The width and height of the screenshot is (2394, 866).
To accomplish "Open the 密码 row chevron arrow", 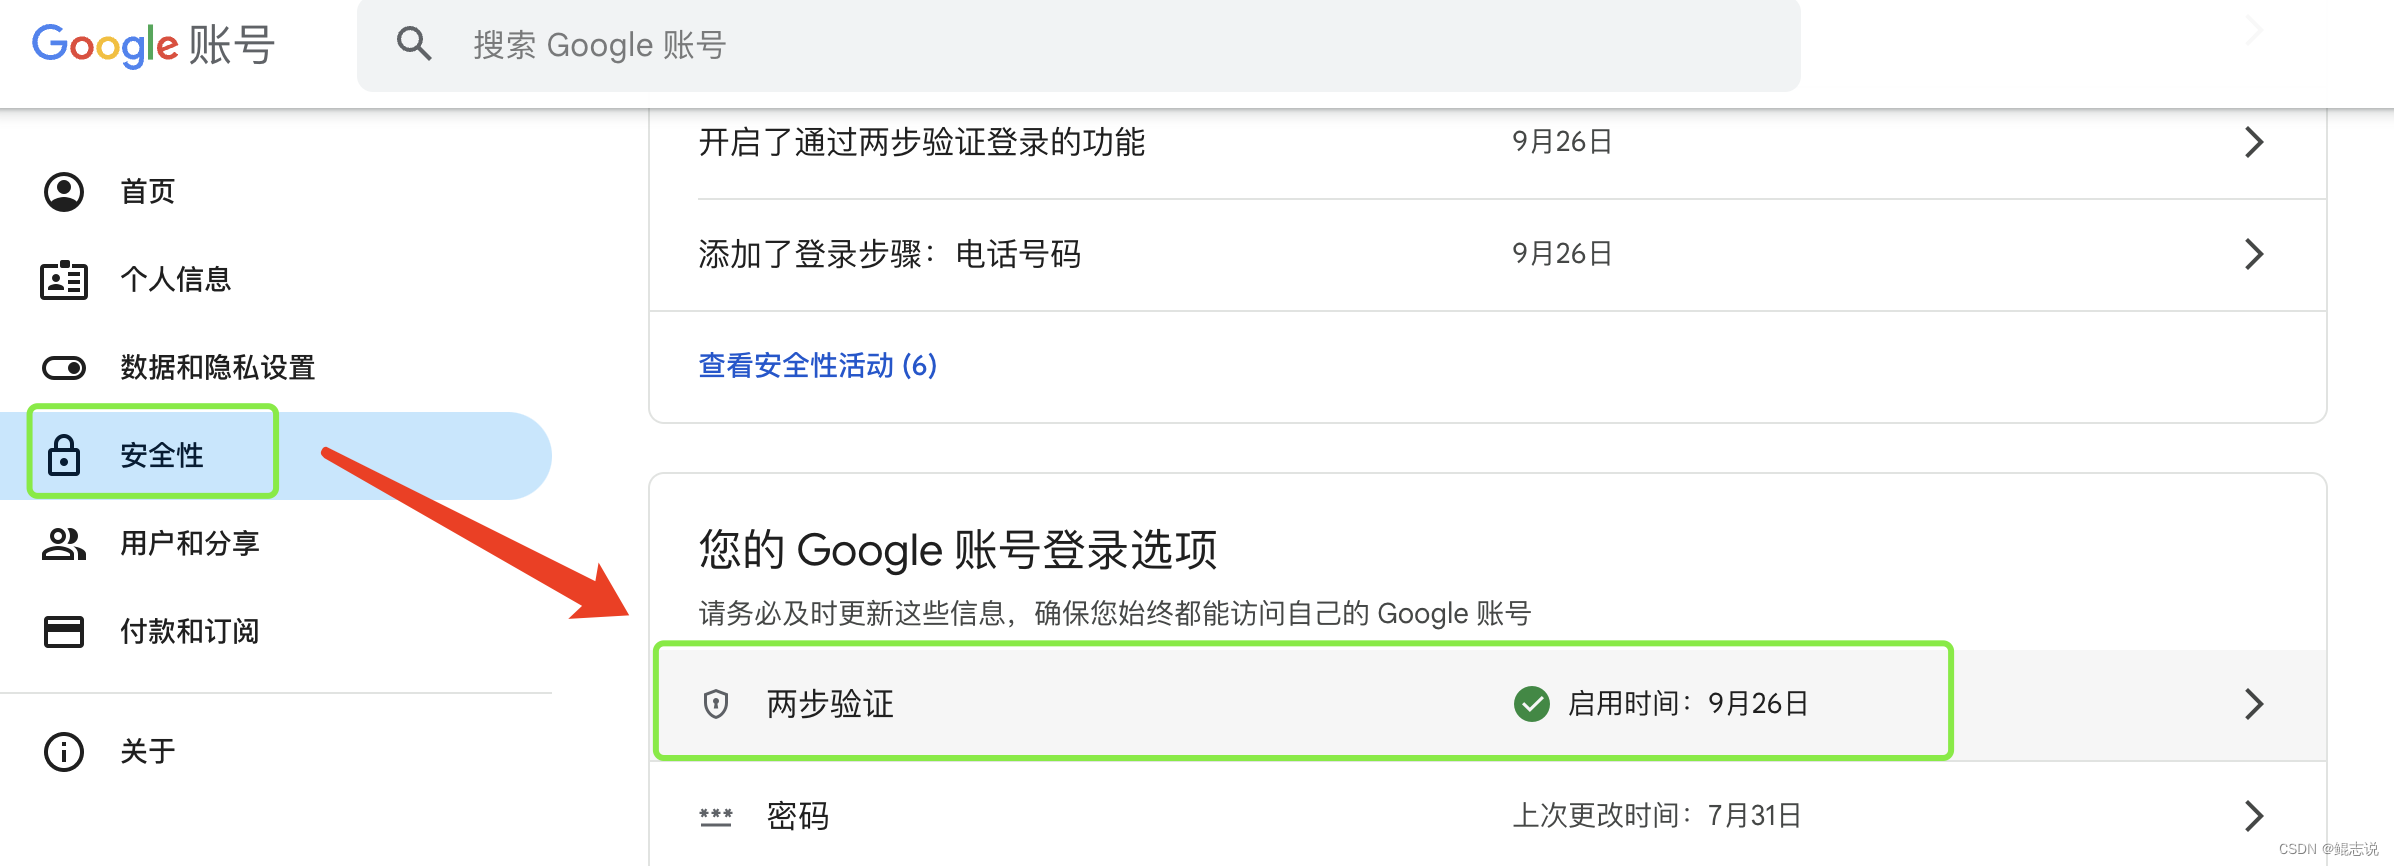I will [2254, 816].
